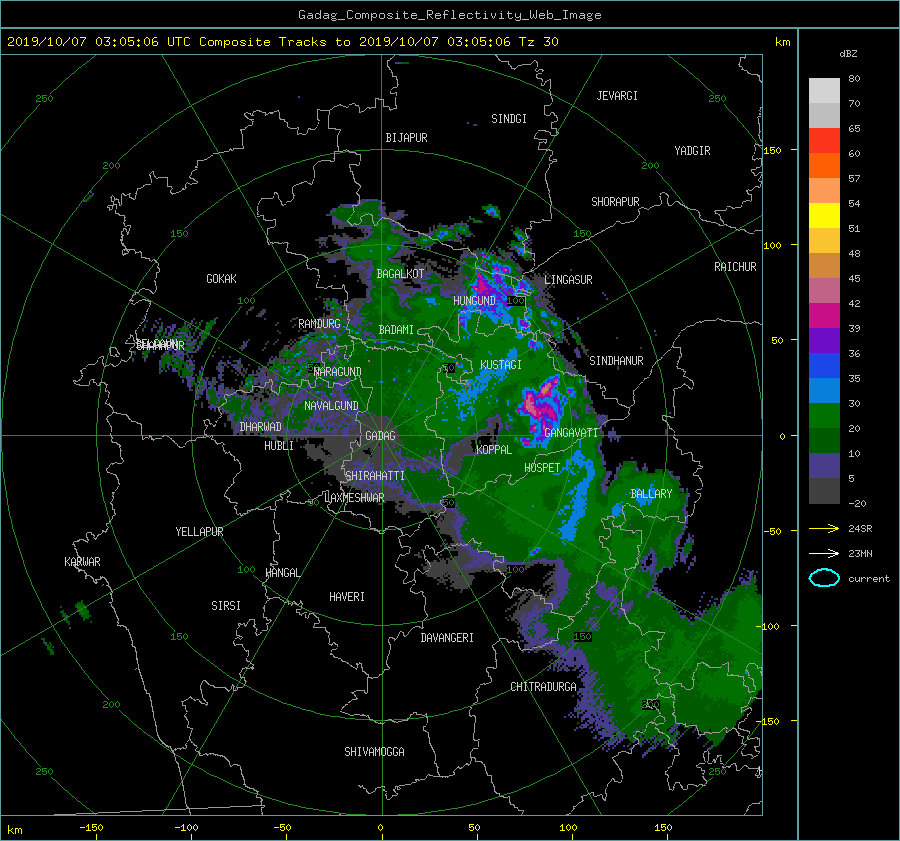Click the DHARWAD label
Image resolution: width=900 pixels, height=841 pixels.
coord(260,427)
